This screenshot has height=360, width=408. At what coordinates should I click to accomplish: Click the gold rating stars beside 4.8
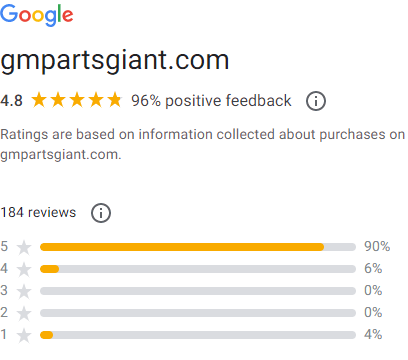tap(77, 100)
